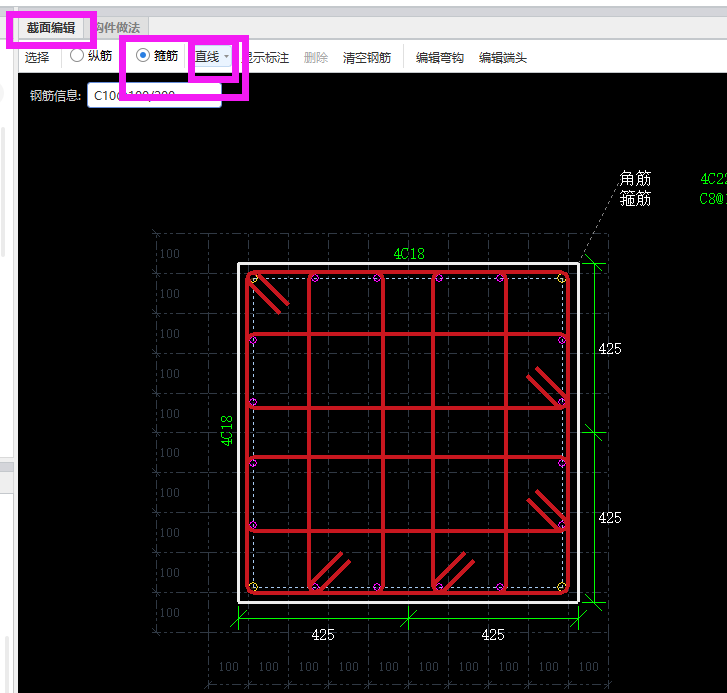The image size is (727, 693).
Task: Click the 角筋 annotation text
Action: coord(635,178)
